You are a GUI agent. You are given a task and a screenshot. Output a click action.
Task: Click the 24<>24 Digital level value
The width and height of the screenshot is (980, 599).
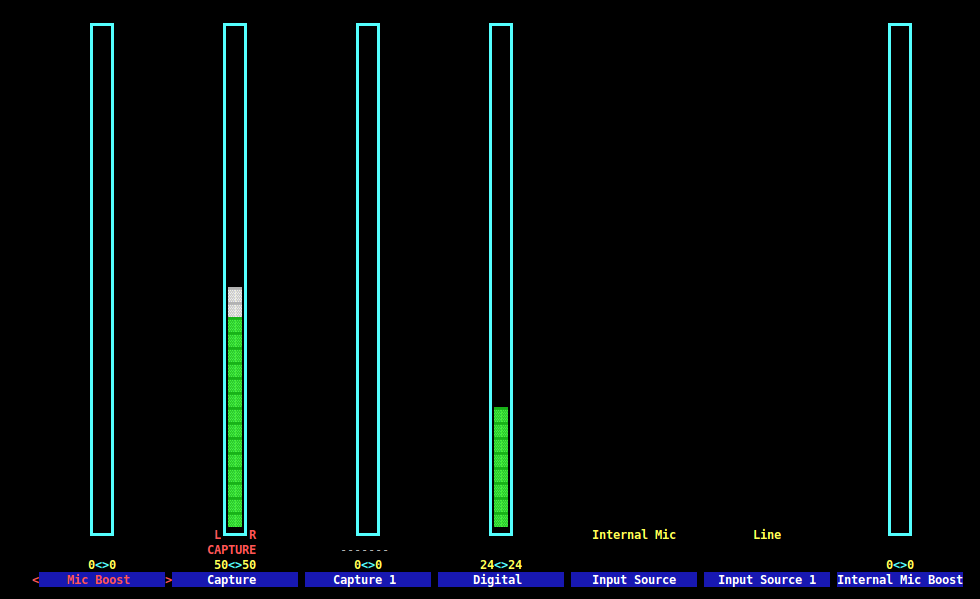(501, 565)
